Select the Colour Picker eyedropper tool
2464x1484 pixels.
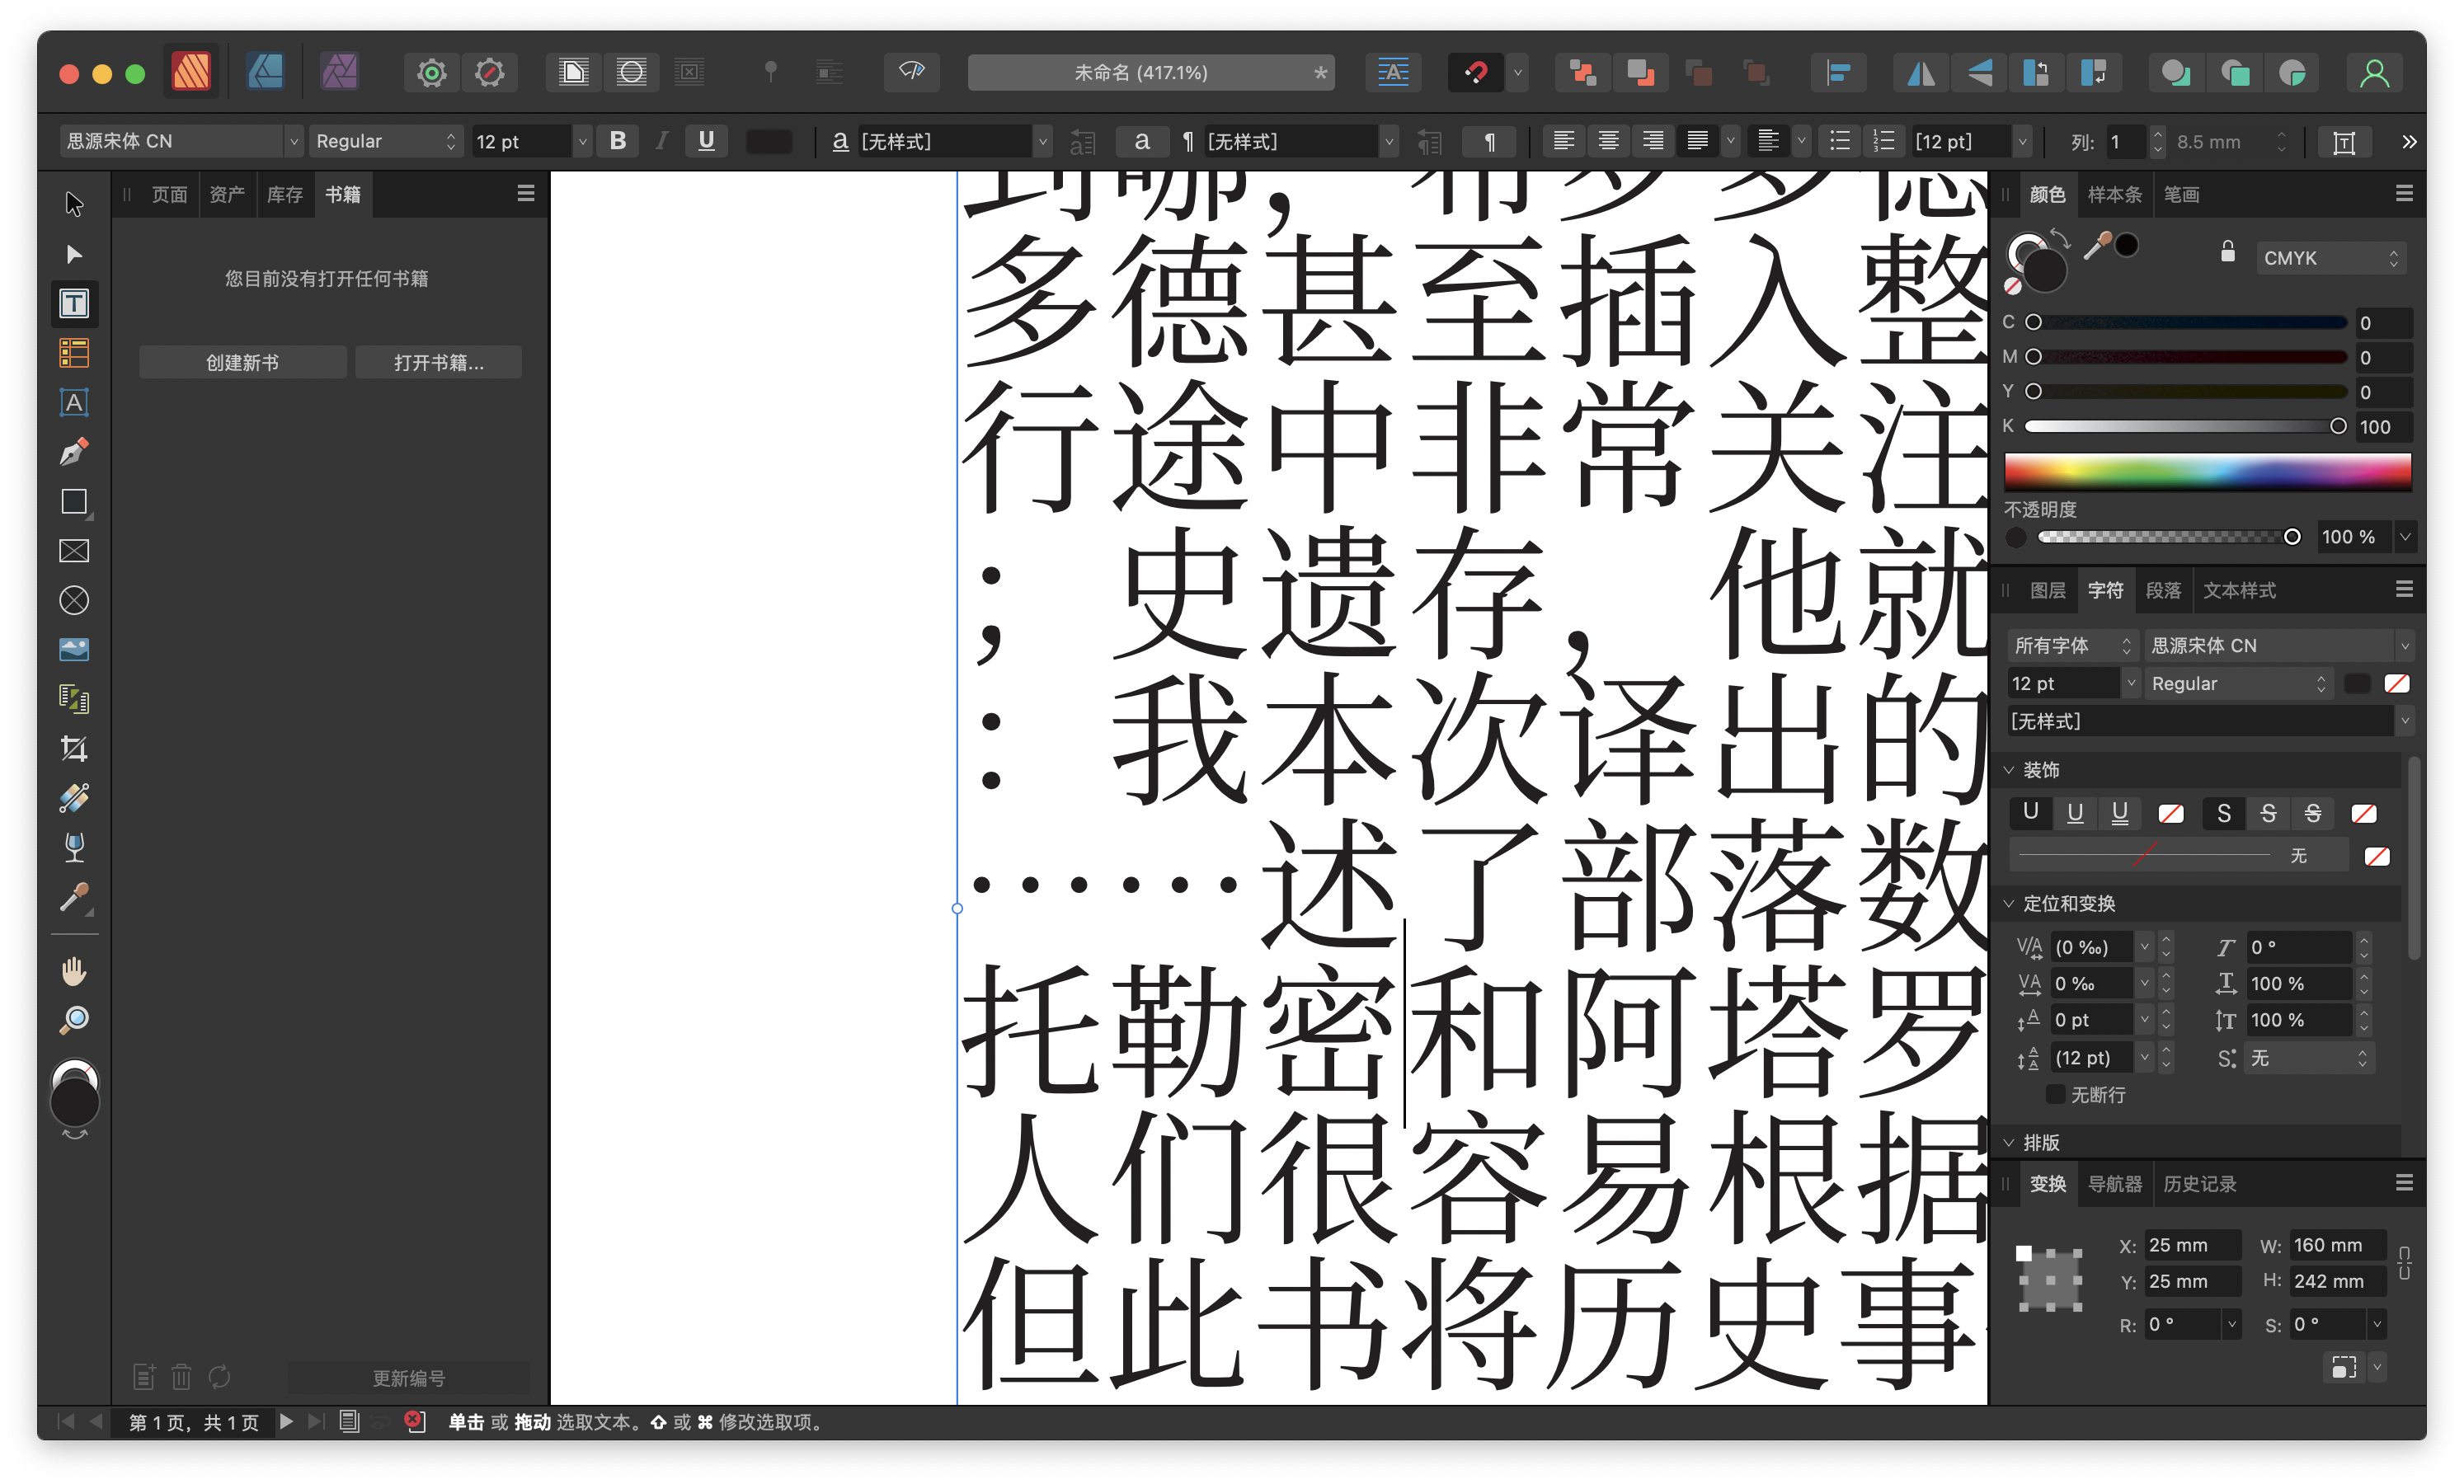coord(74,898)
